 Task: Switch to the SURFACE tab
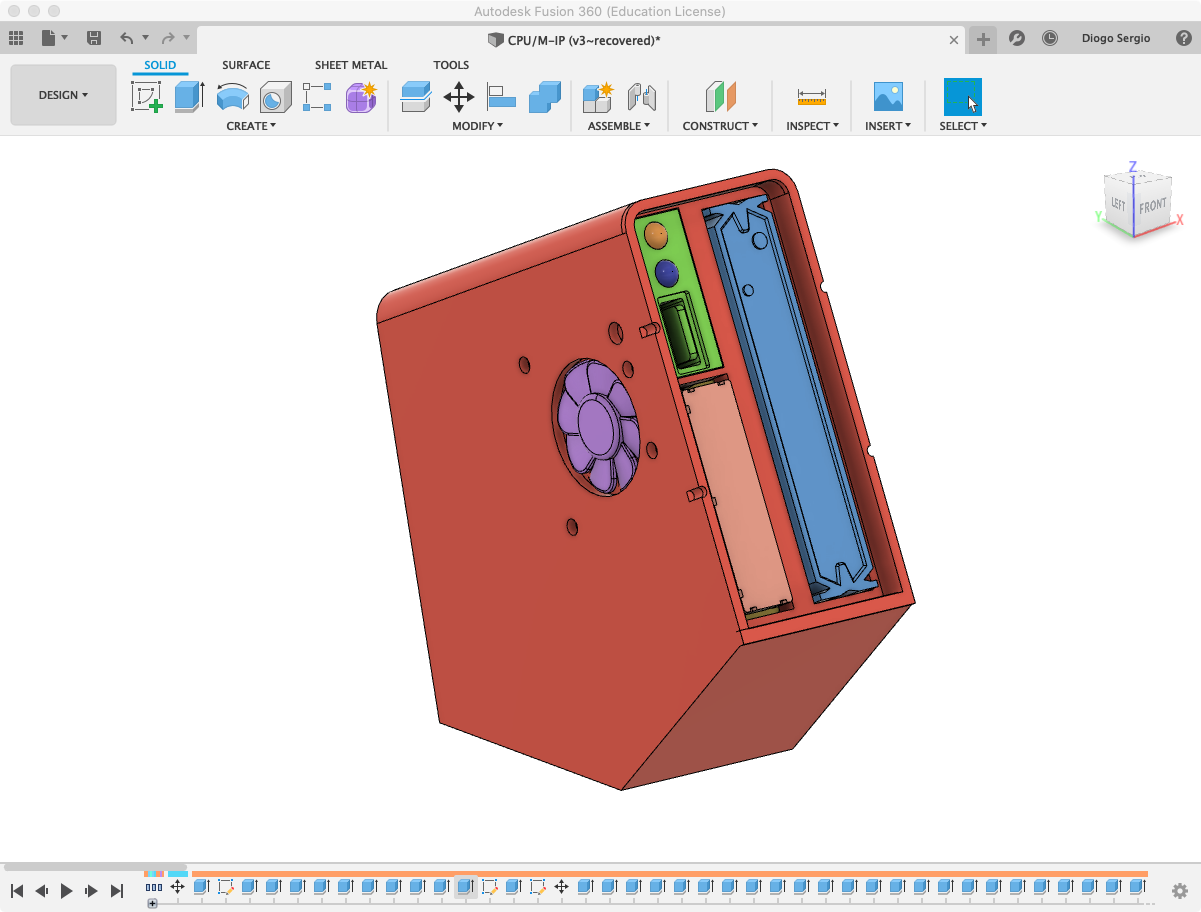246,65
